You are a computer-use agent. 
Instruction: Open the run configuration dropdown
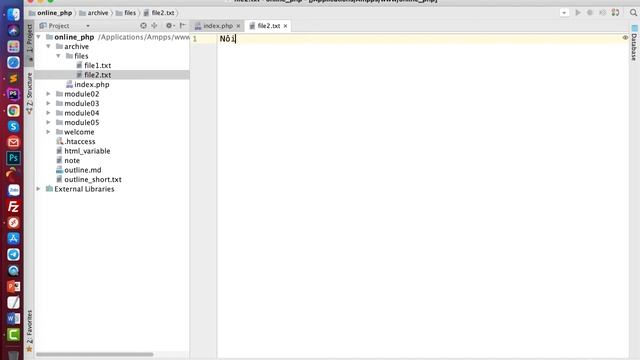(x=564, y=13)
